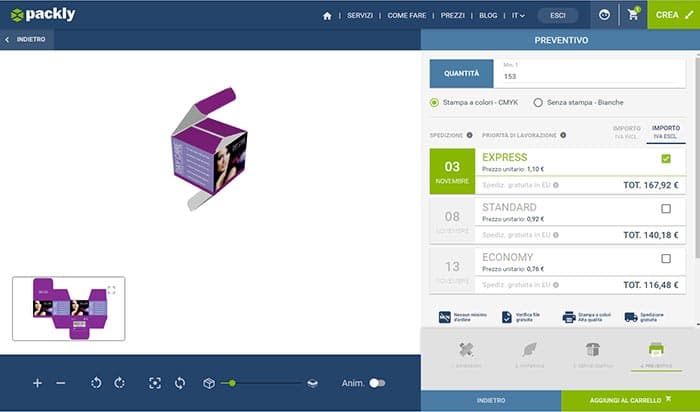This screenshot has height=412, width=700.
Task: Click the info icon next to Spedizione
Action: coord(470,135)
